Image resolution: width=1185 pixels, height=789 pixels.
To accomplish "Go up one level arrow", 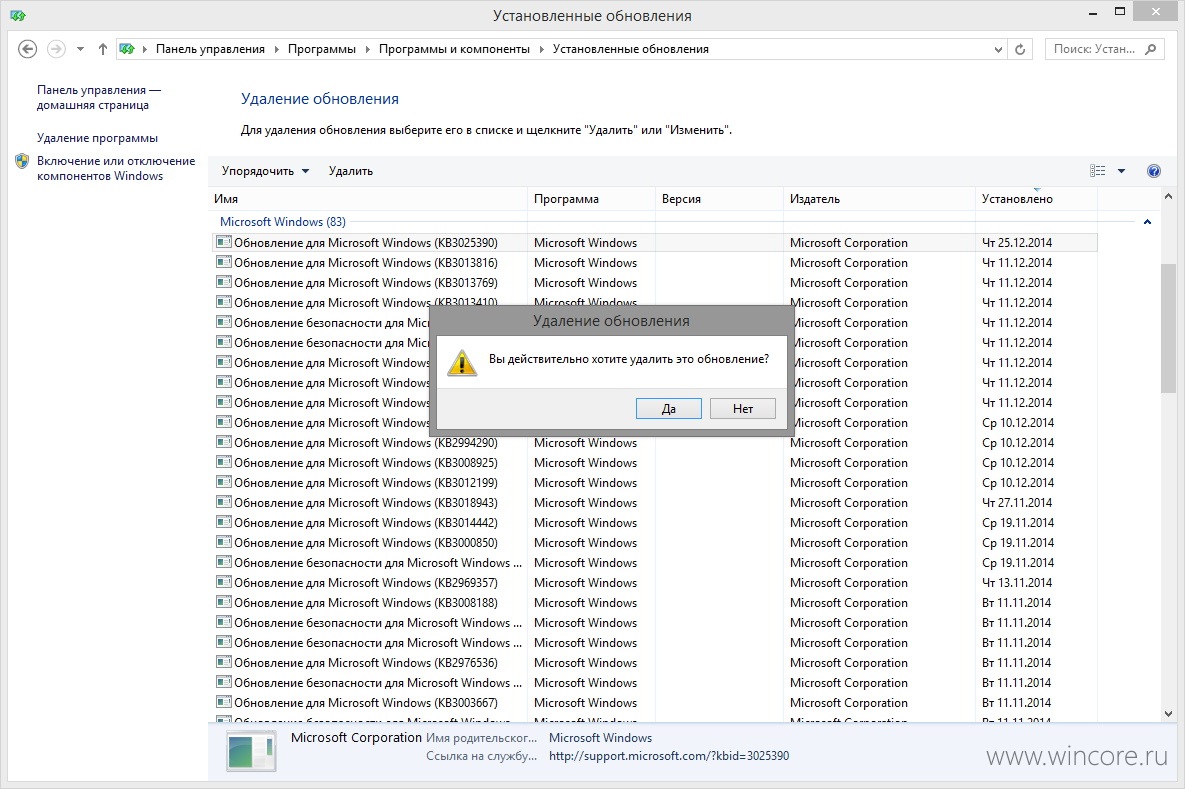I will click(x=103, y=49).
